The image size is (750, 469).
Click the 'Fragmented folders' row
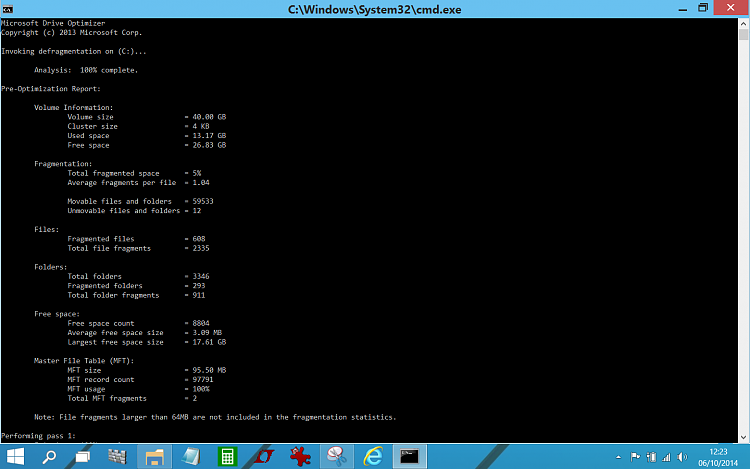pos(136,285)
